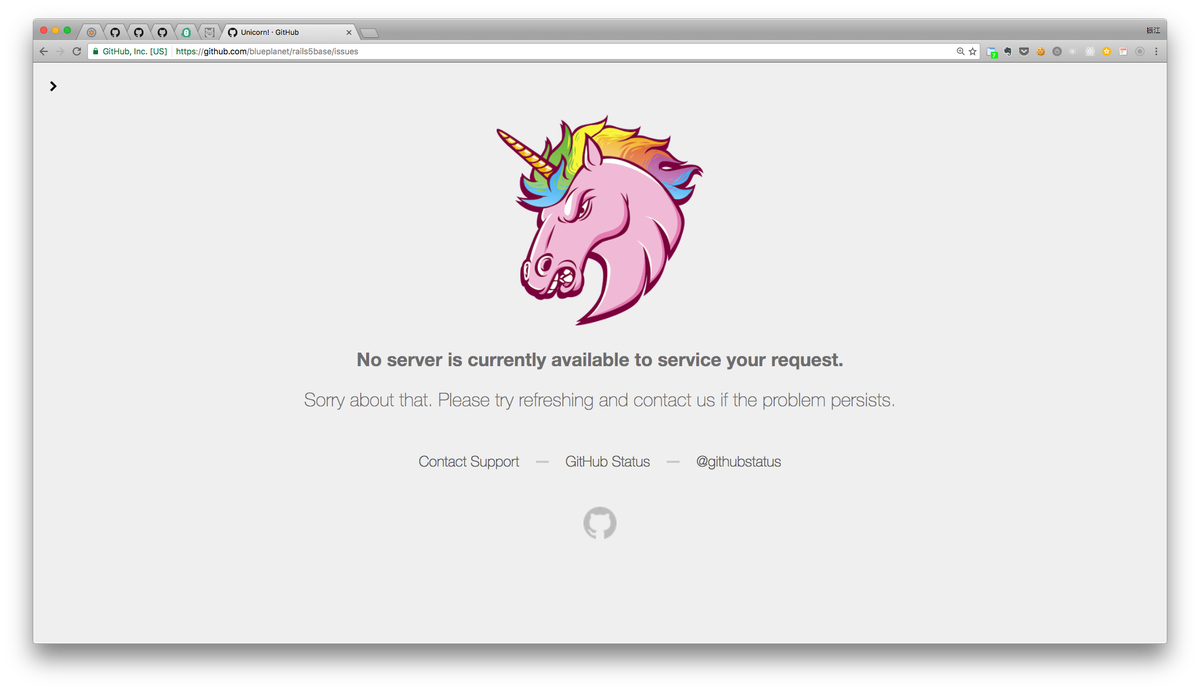This screenshot has height=691, width=1200.
Task: Open the Pocket extension icon
Action: pyautogui.click(x=1024, y=51)
